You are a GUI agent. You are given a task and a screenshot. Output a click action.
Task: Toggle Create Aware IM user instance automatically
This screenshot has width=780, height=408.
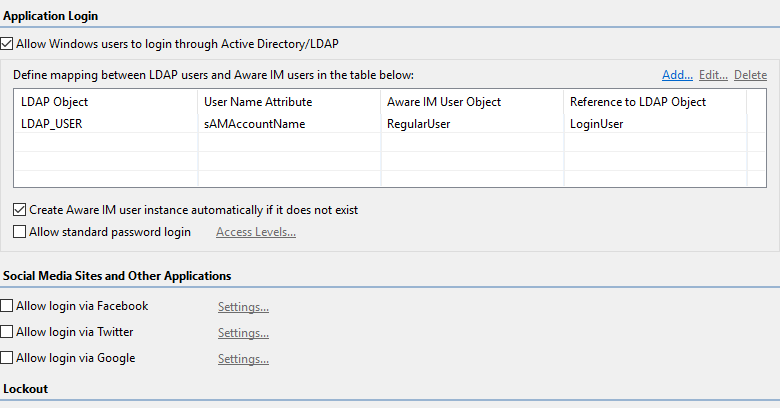click(x=19, y=210)
